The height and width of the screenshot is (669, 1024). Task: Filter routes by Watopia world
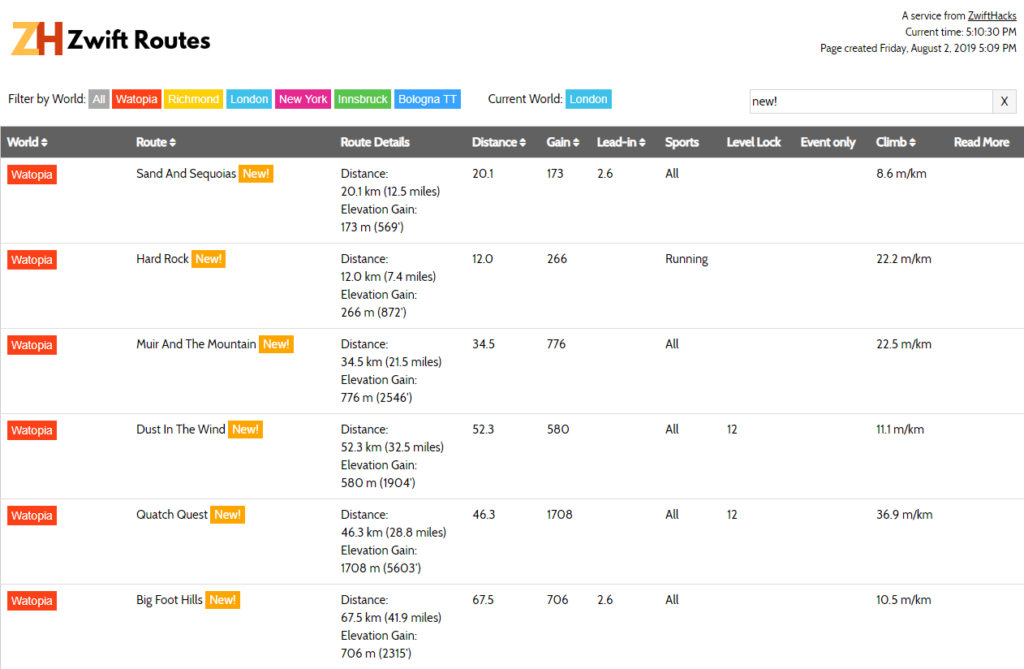(136, 99)
